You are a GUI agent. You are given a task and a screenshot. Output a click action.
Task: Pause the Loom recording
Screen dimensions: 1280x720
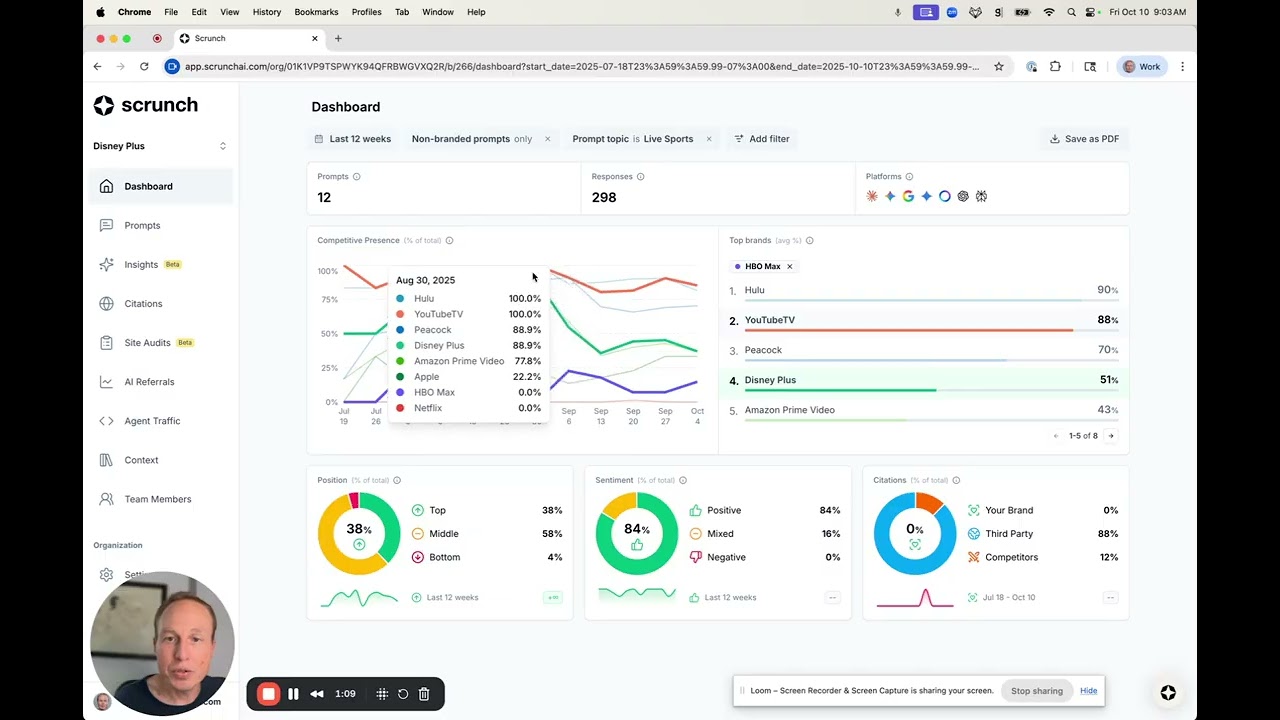(293, 694)
